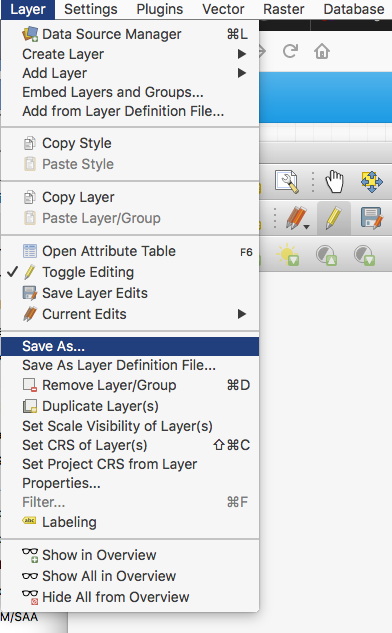Expand the Current Edits submenu arrow
The image size is (392, 633).
click(241, 314)
